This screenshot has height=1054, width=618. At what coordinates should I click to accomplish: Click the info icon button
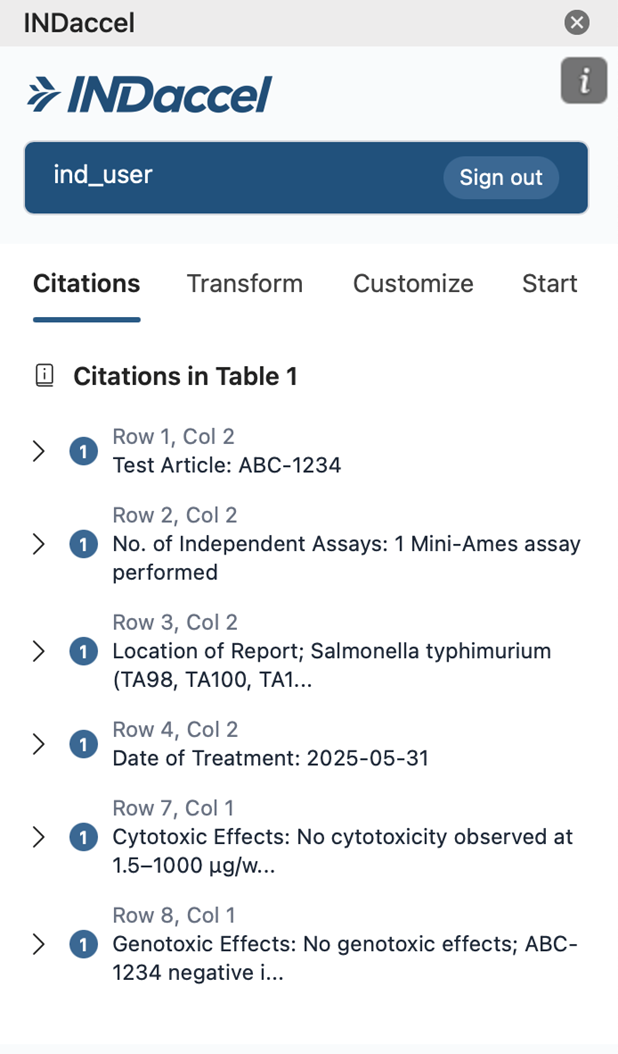(x=584, y=81)
